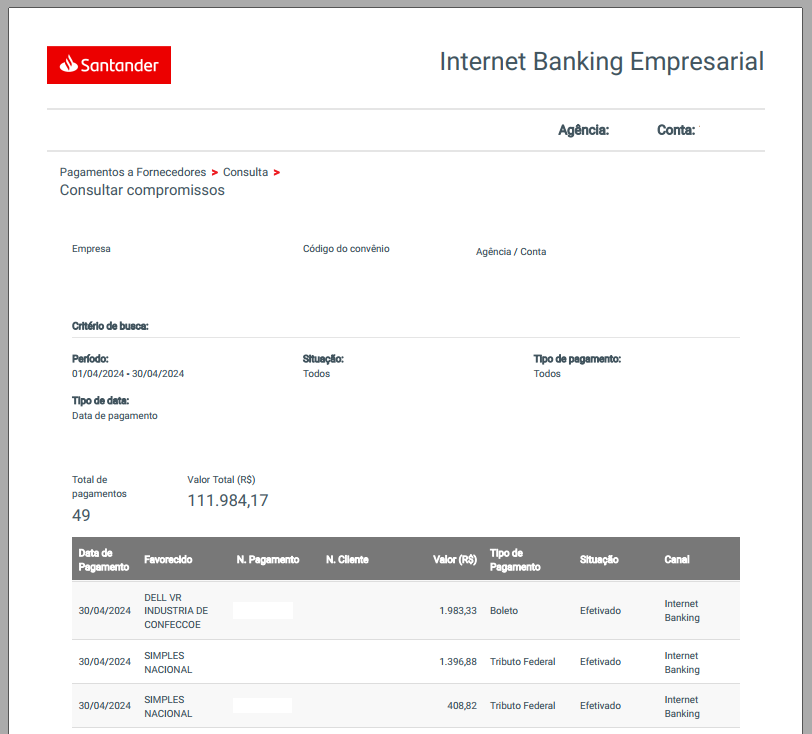Open Pagamentos a Fornecedores breadcrumb
The height and width of the screenshot is (734, 812).
pyautogui.click(x=133, y=172)
